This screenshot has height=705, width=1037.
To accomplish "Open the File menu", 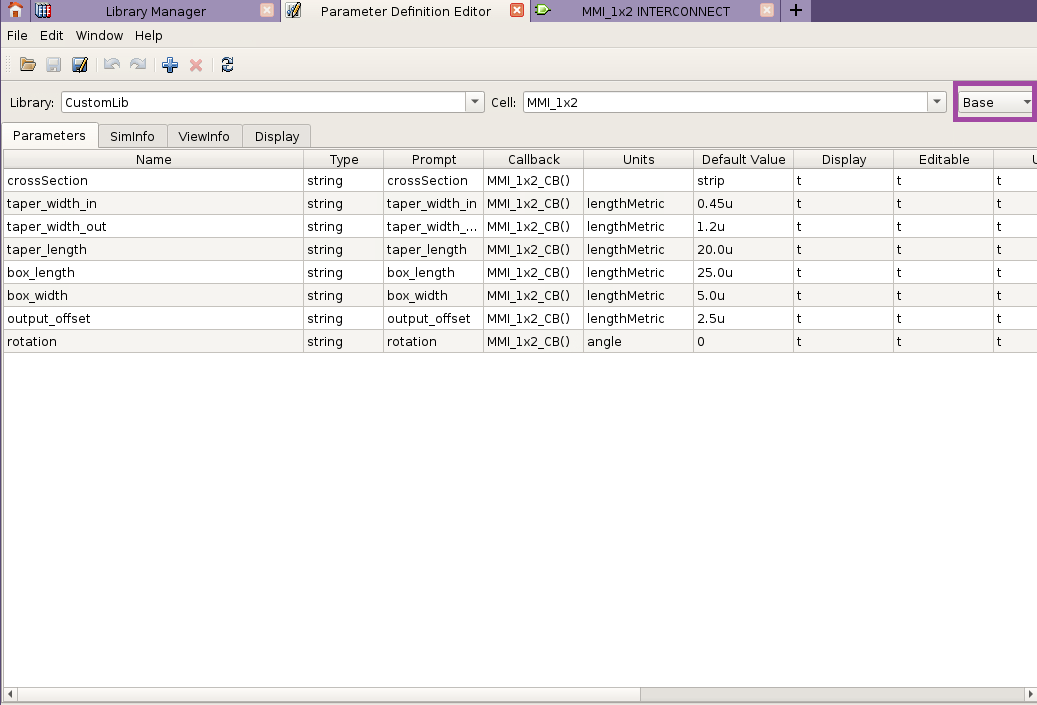I will click(17, 36).
